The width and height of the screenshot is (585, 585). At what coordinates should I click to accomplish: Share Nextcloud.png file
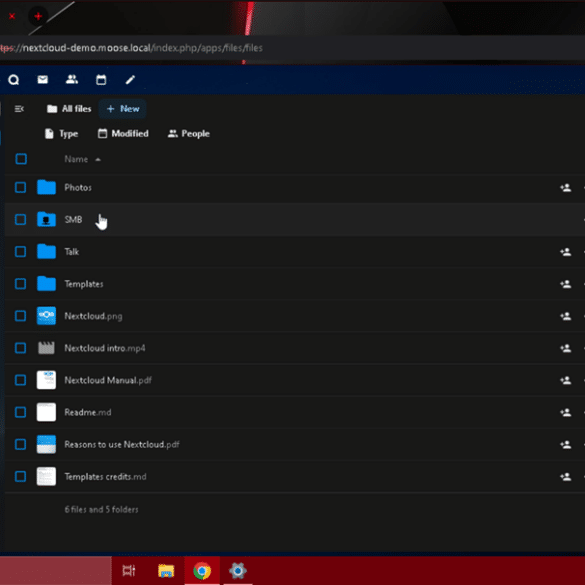click(x=566, y=316)
